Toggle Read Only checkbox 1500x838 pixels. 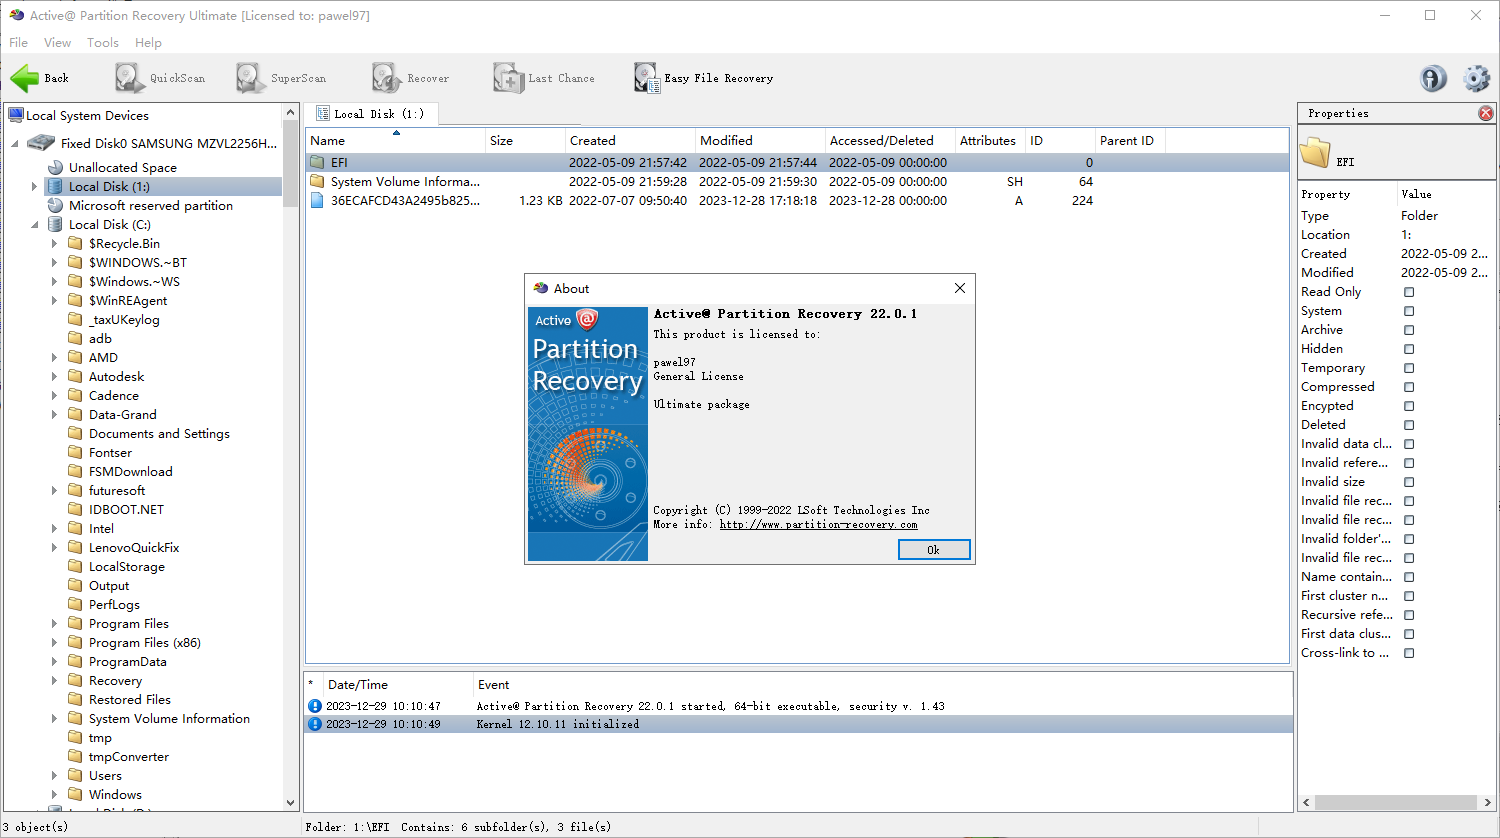click(1409, 292)
